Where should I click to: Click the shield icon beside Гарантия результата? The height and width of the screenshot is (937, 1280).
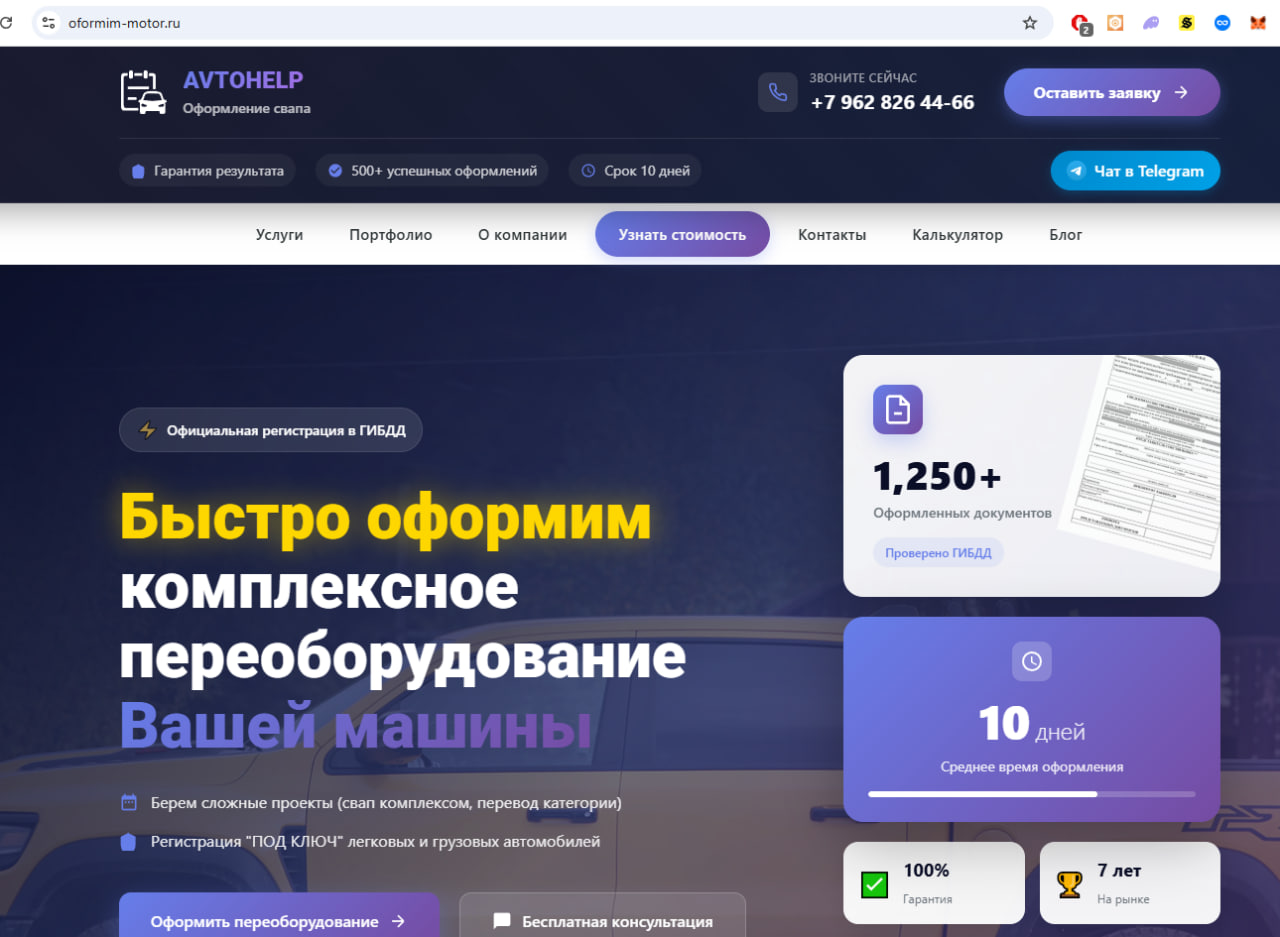click(137, 170)
